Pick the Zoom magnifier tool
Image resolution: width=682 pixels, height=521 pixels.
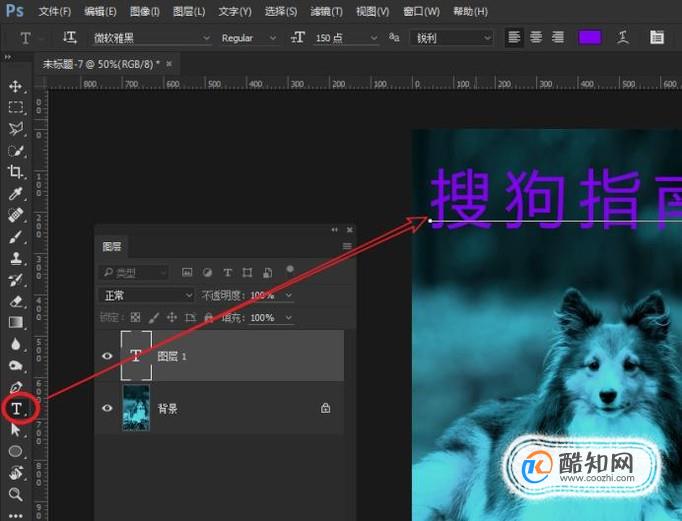point(16,494)
